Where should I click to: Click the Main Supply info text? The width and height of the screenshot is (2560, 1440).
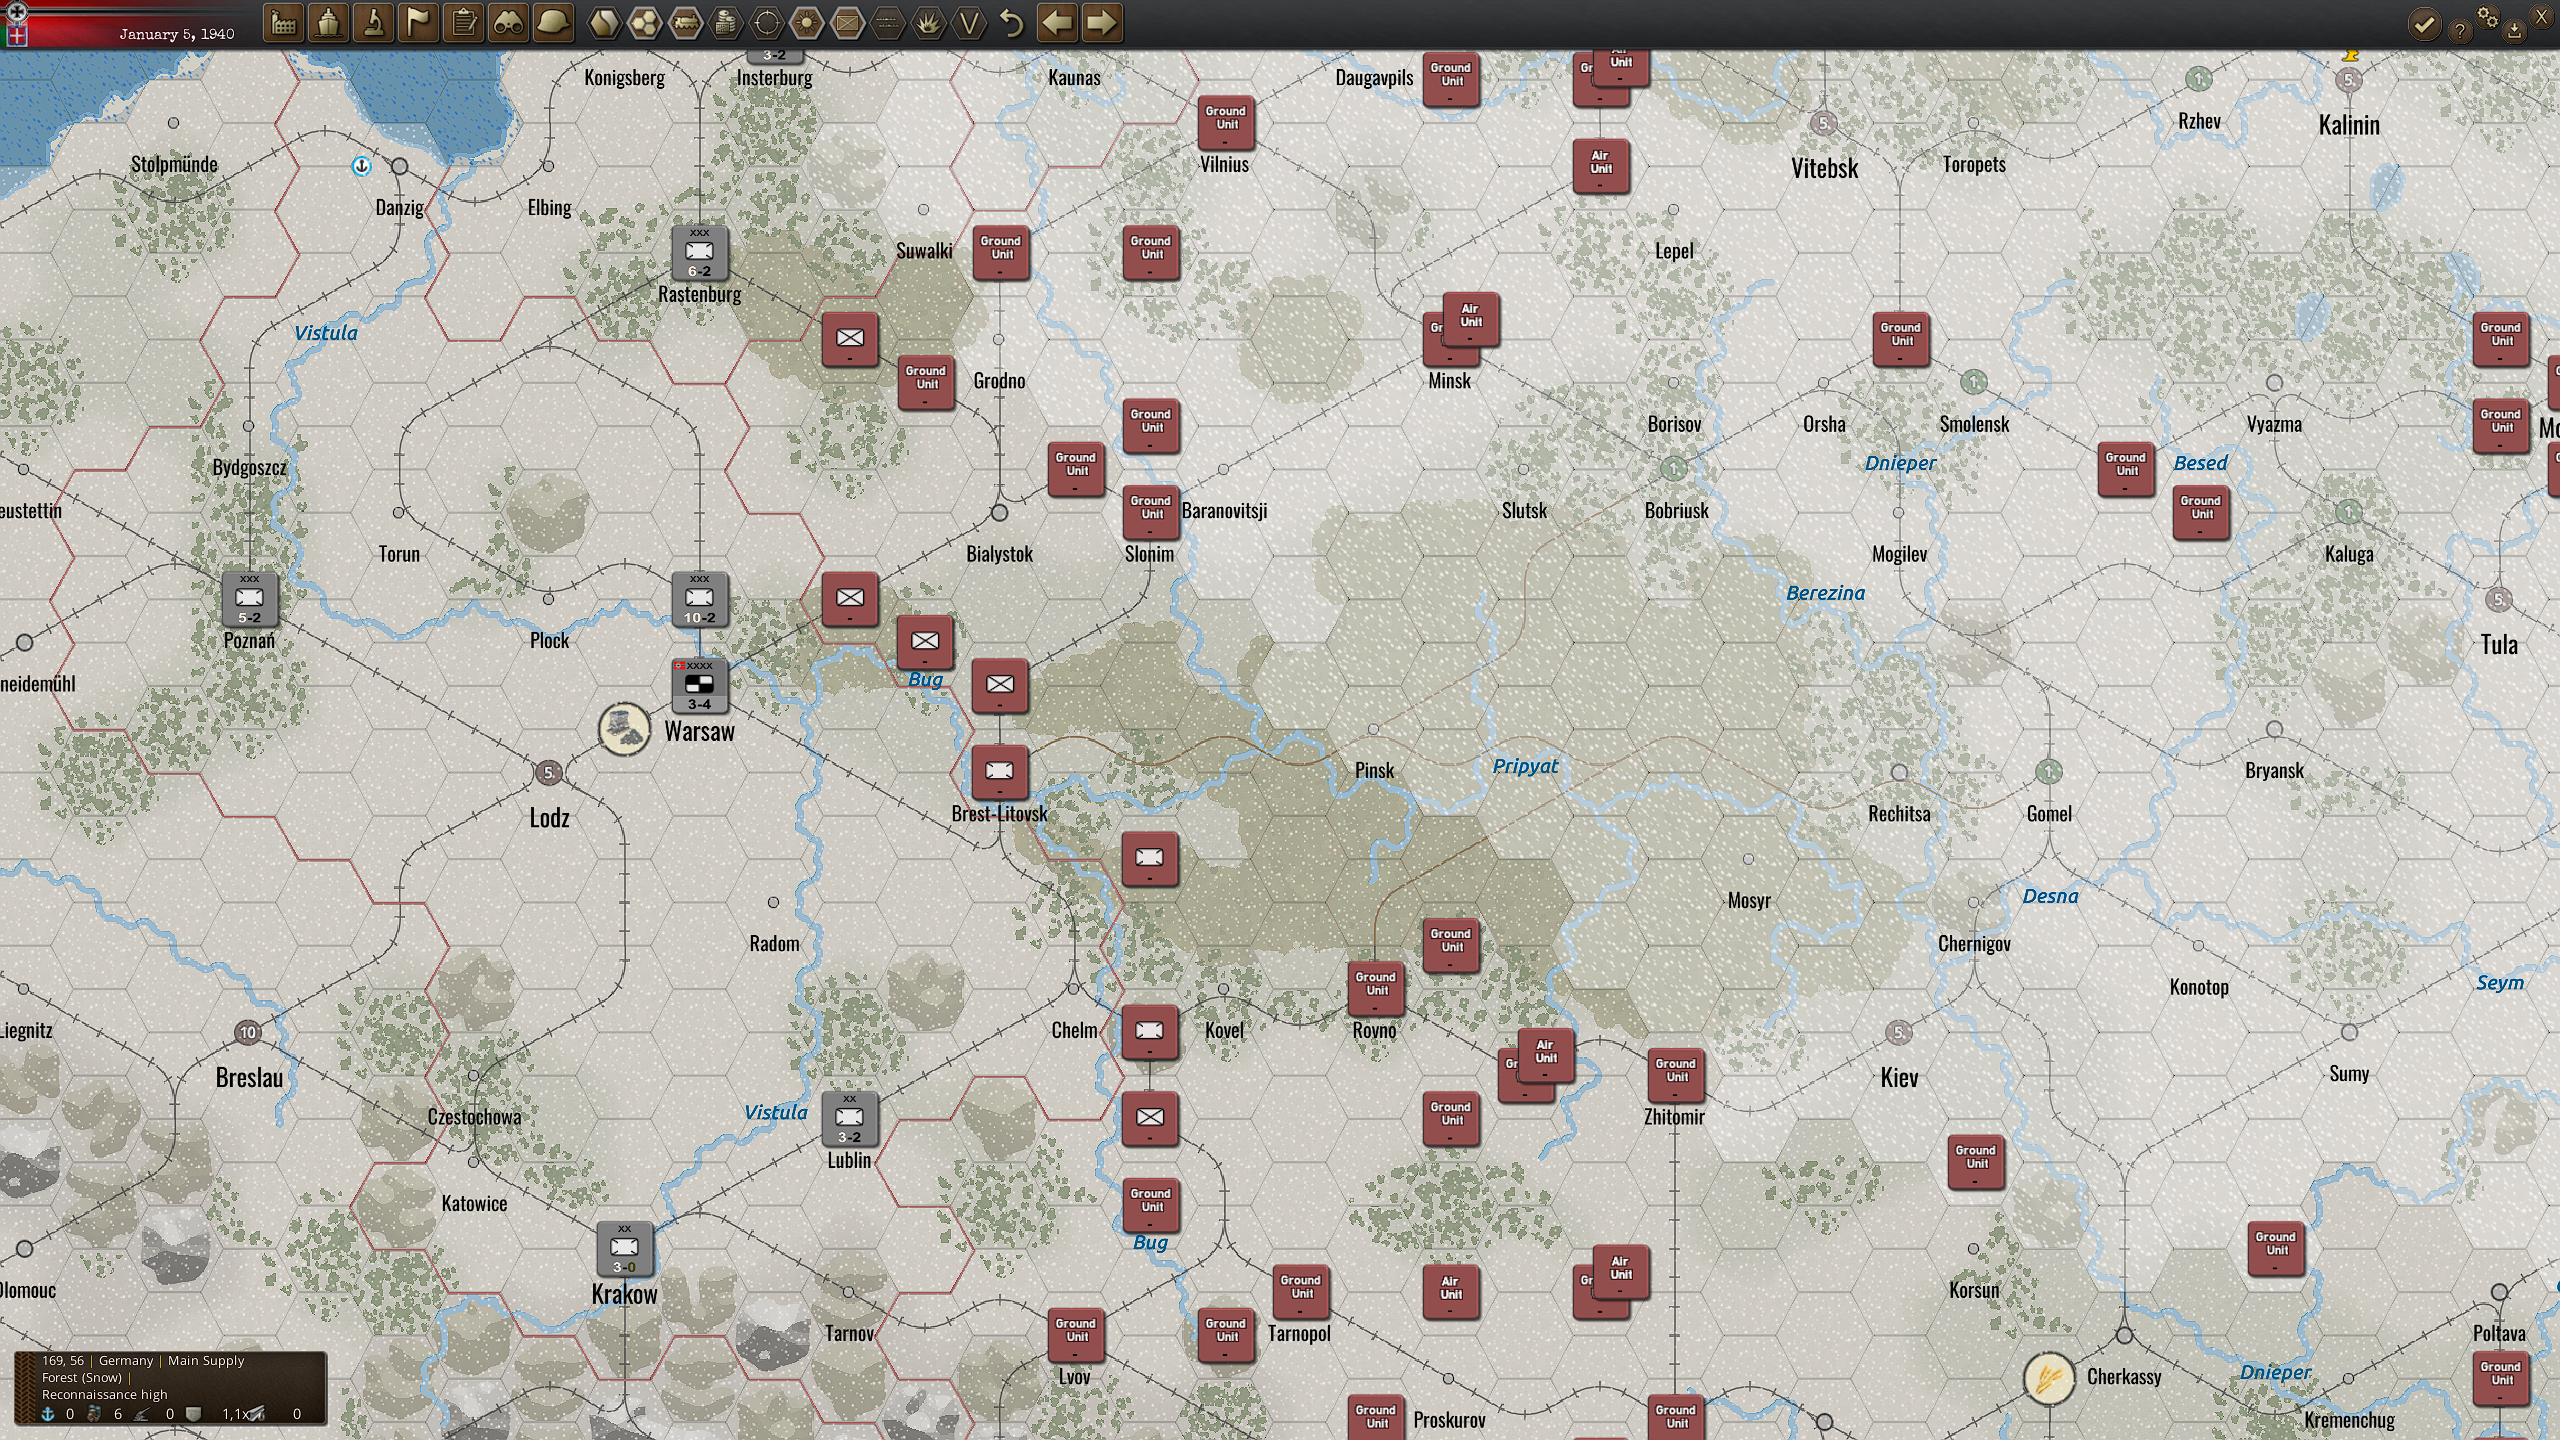pos(206,1360)
